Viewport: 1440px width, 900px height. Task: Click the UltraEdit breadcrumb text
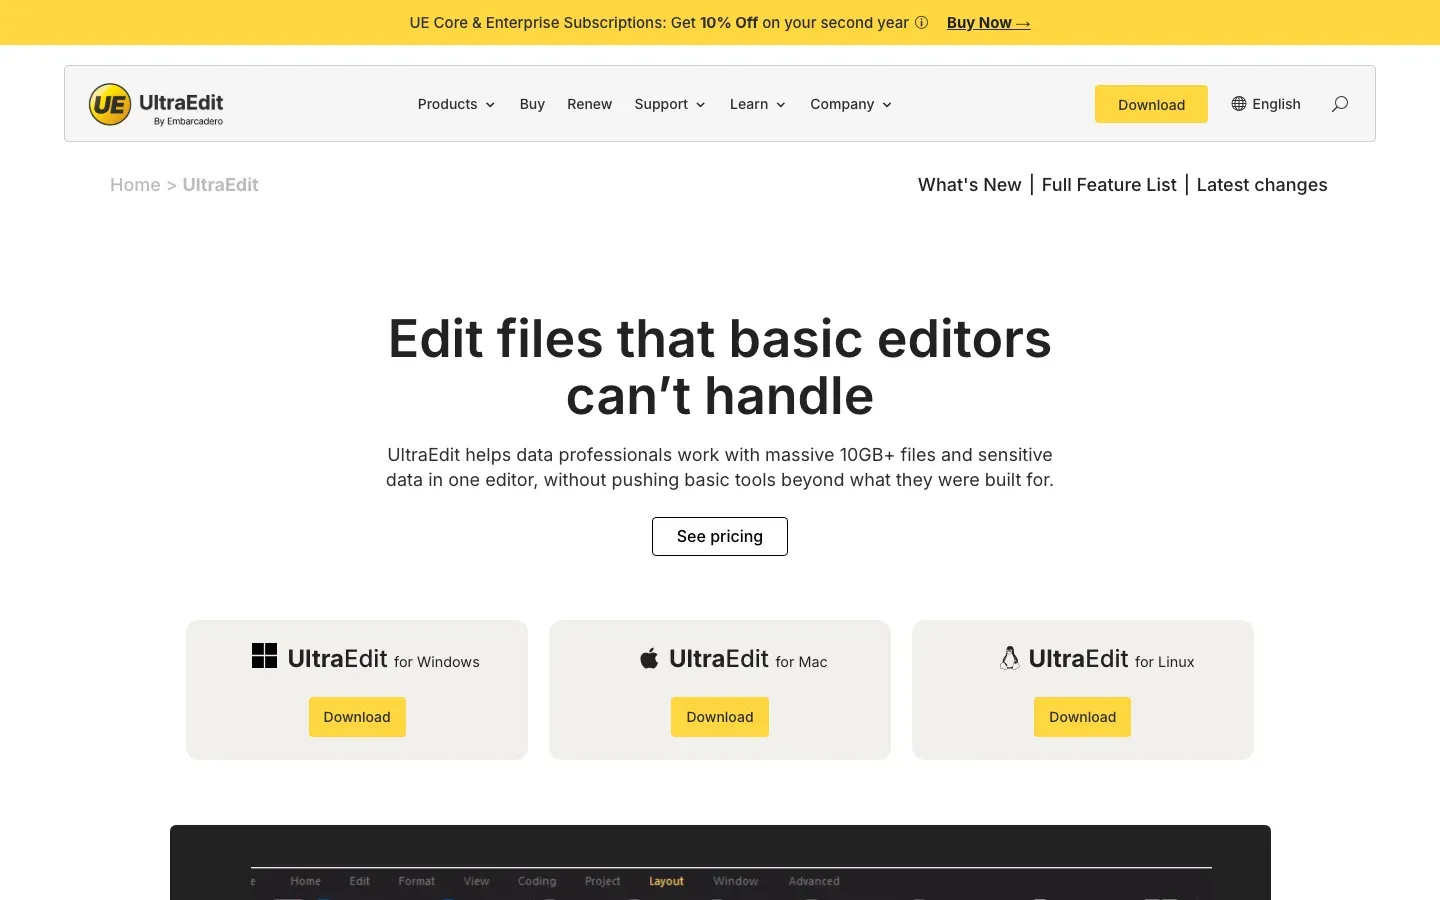[220, 185]
